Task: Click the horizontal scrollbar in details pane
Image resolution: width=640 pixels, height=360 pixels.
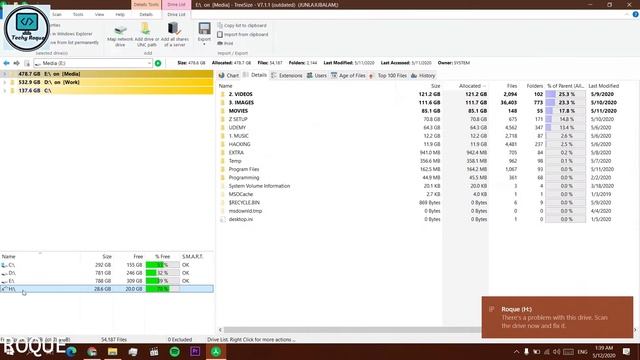Action: (353, 330)
